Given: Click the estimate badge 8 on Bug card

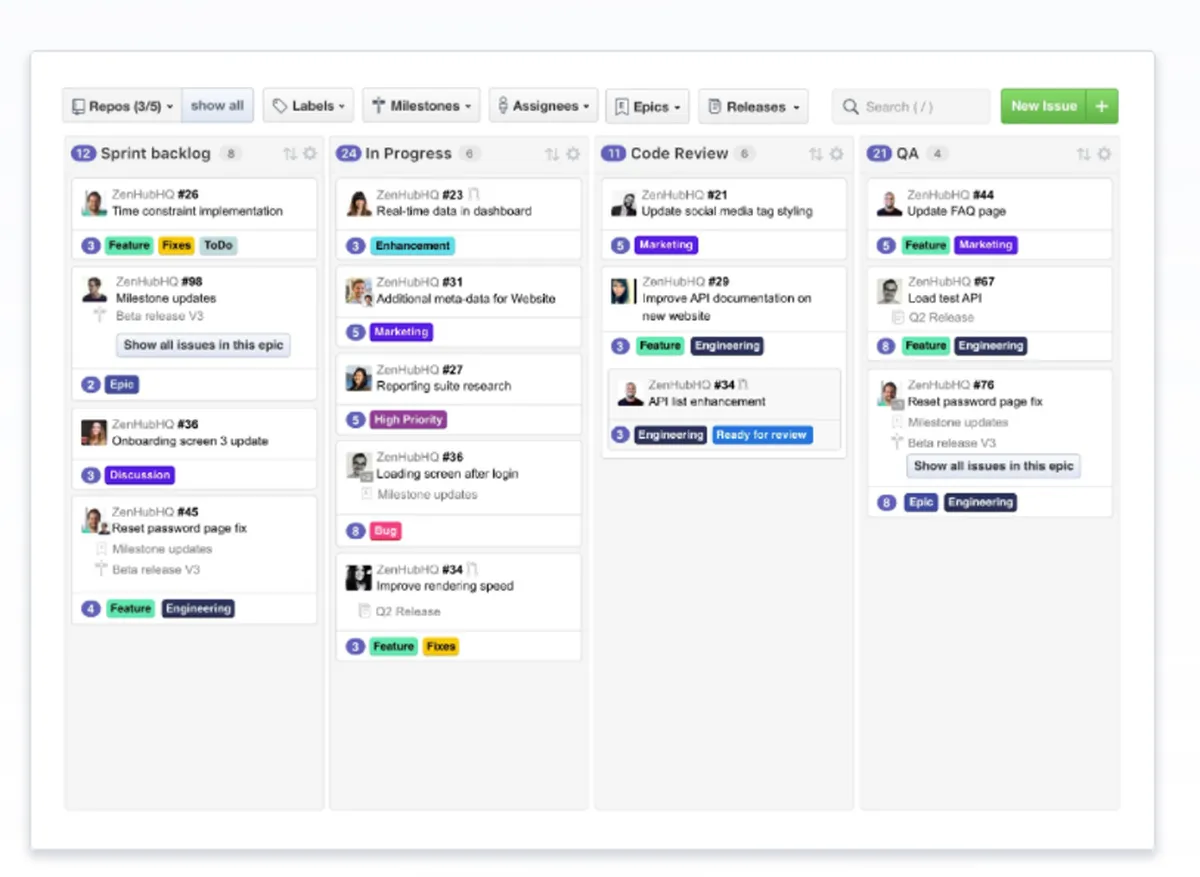Looking at the screenshot, I should pos(355,531).
